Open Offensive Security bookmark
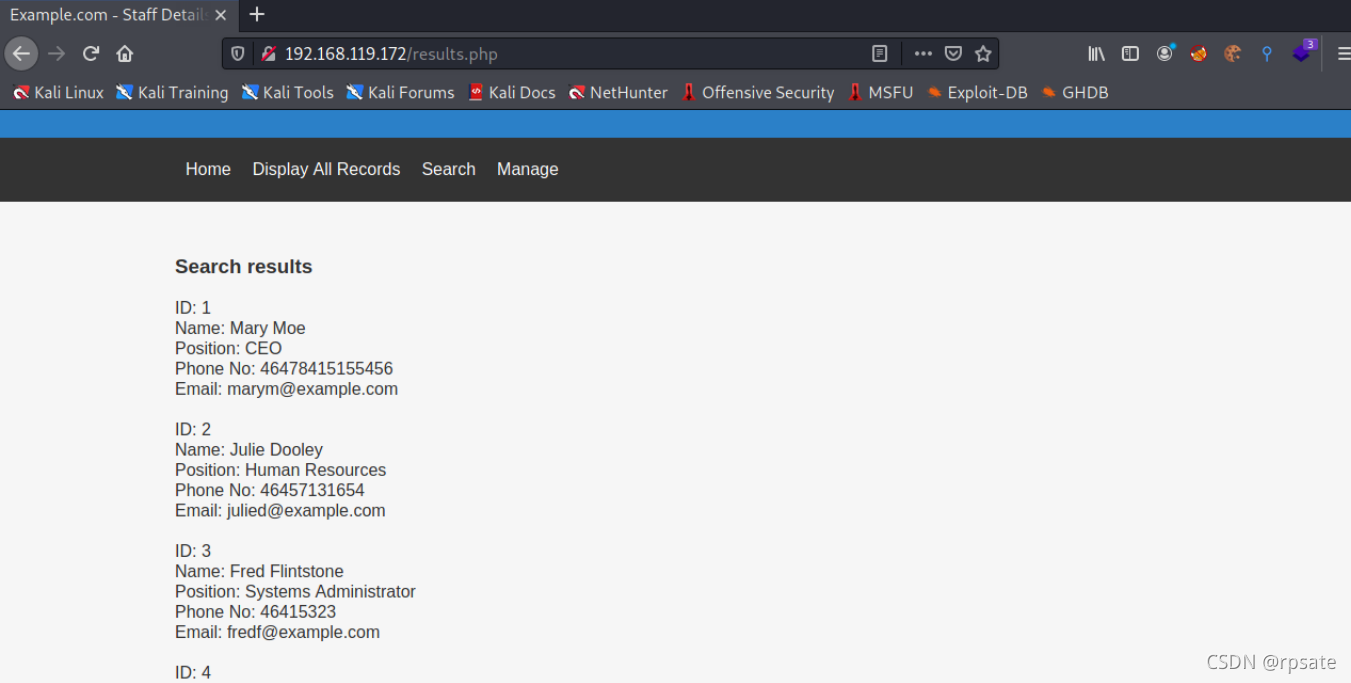 click(758, 92)
